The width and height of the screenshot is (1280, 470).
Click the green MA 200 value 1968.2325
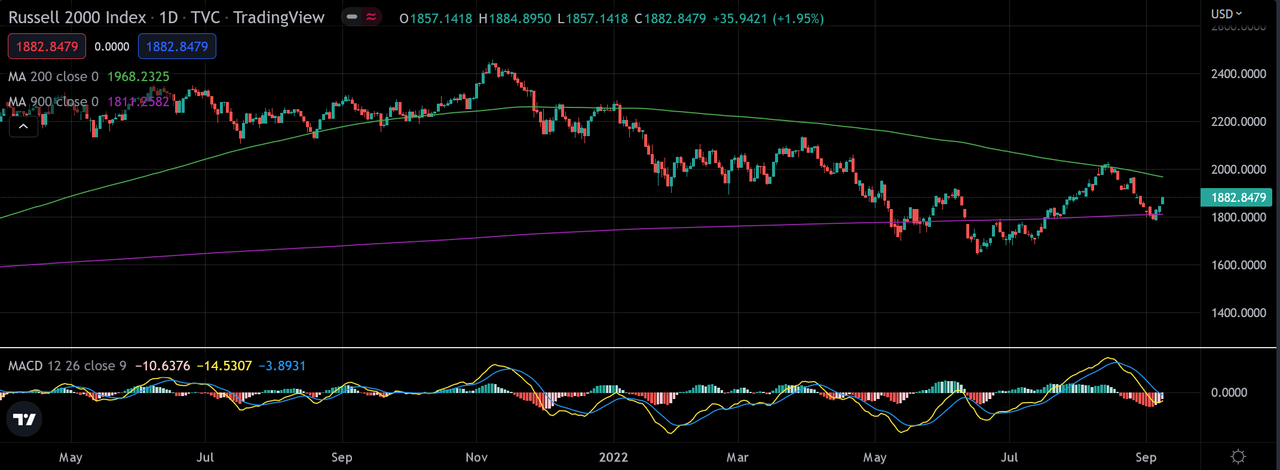[139, 76]
